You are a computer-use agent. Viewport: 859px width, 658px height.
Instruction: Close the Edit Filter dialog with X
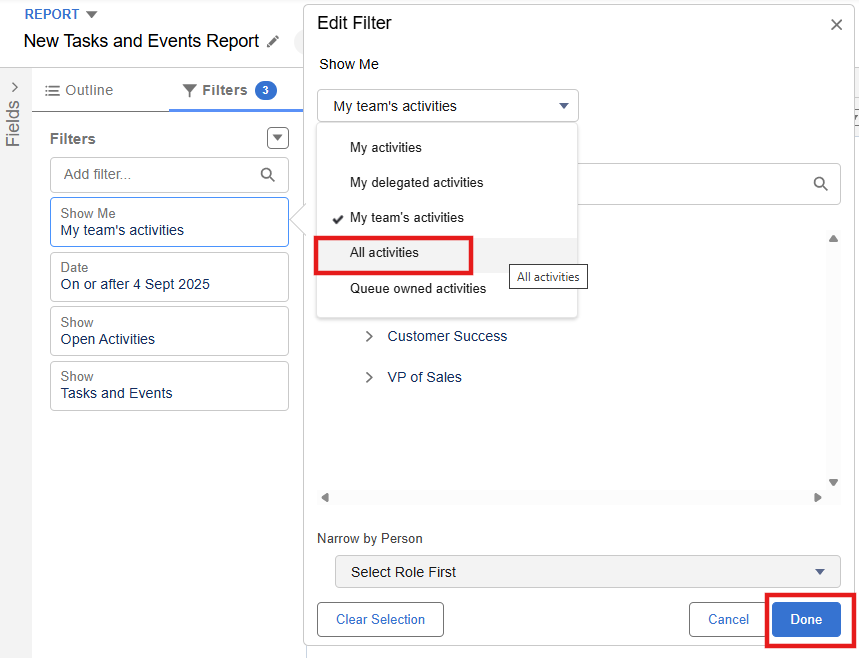[836, 24]
